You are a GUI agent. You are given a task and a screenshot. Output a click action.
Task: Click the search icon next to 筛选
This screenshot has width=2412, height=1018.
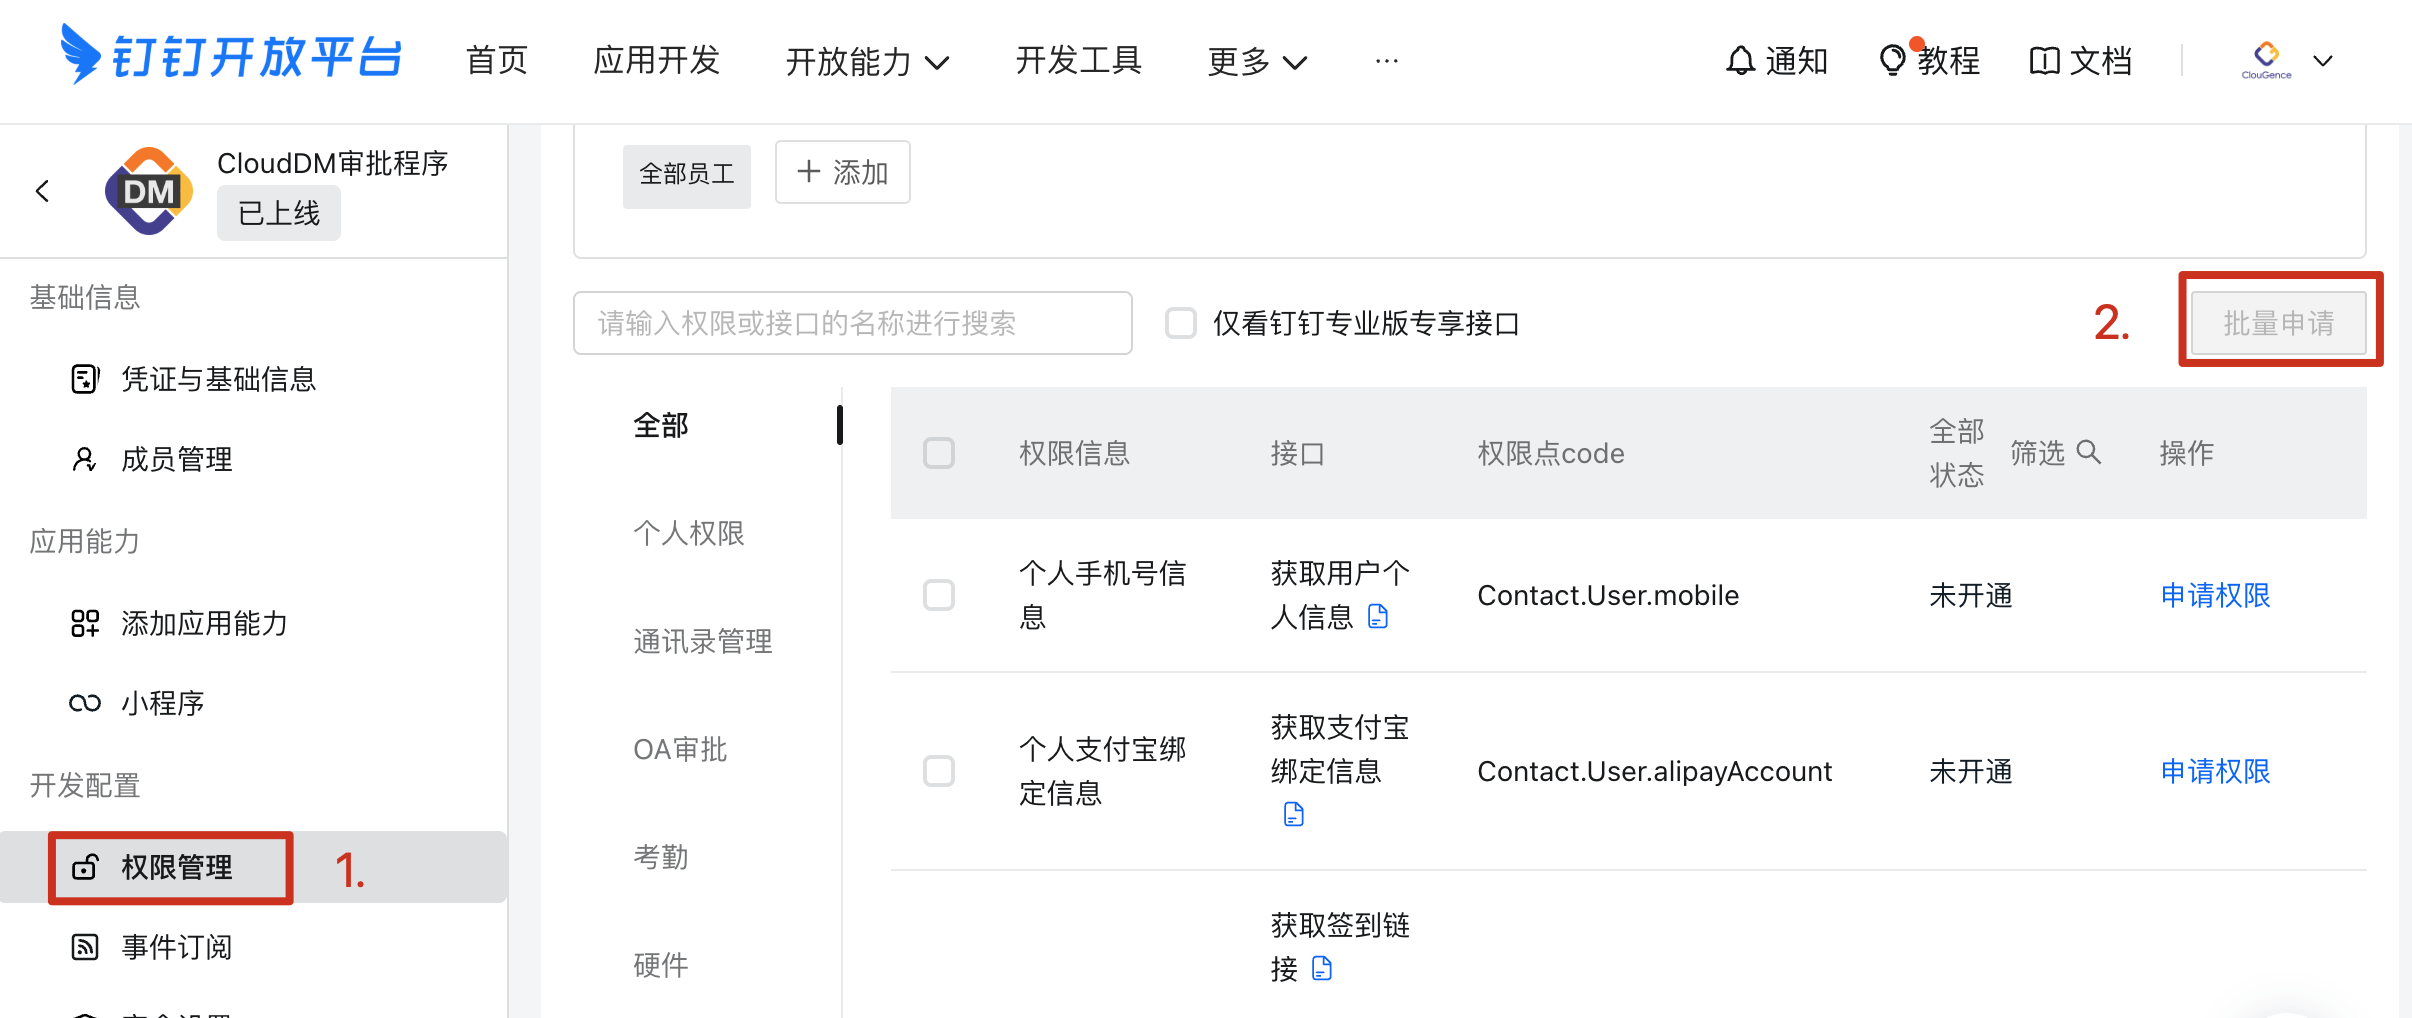tap(2088, 452)
